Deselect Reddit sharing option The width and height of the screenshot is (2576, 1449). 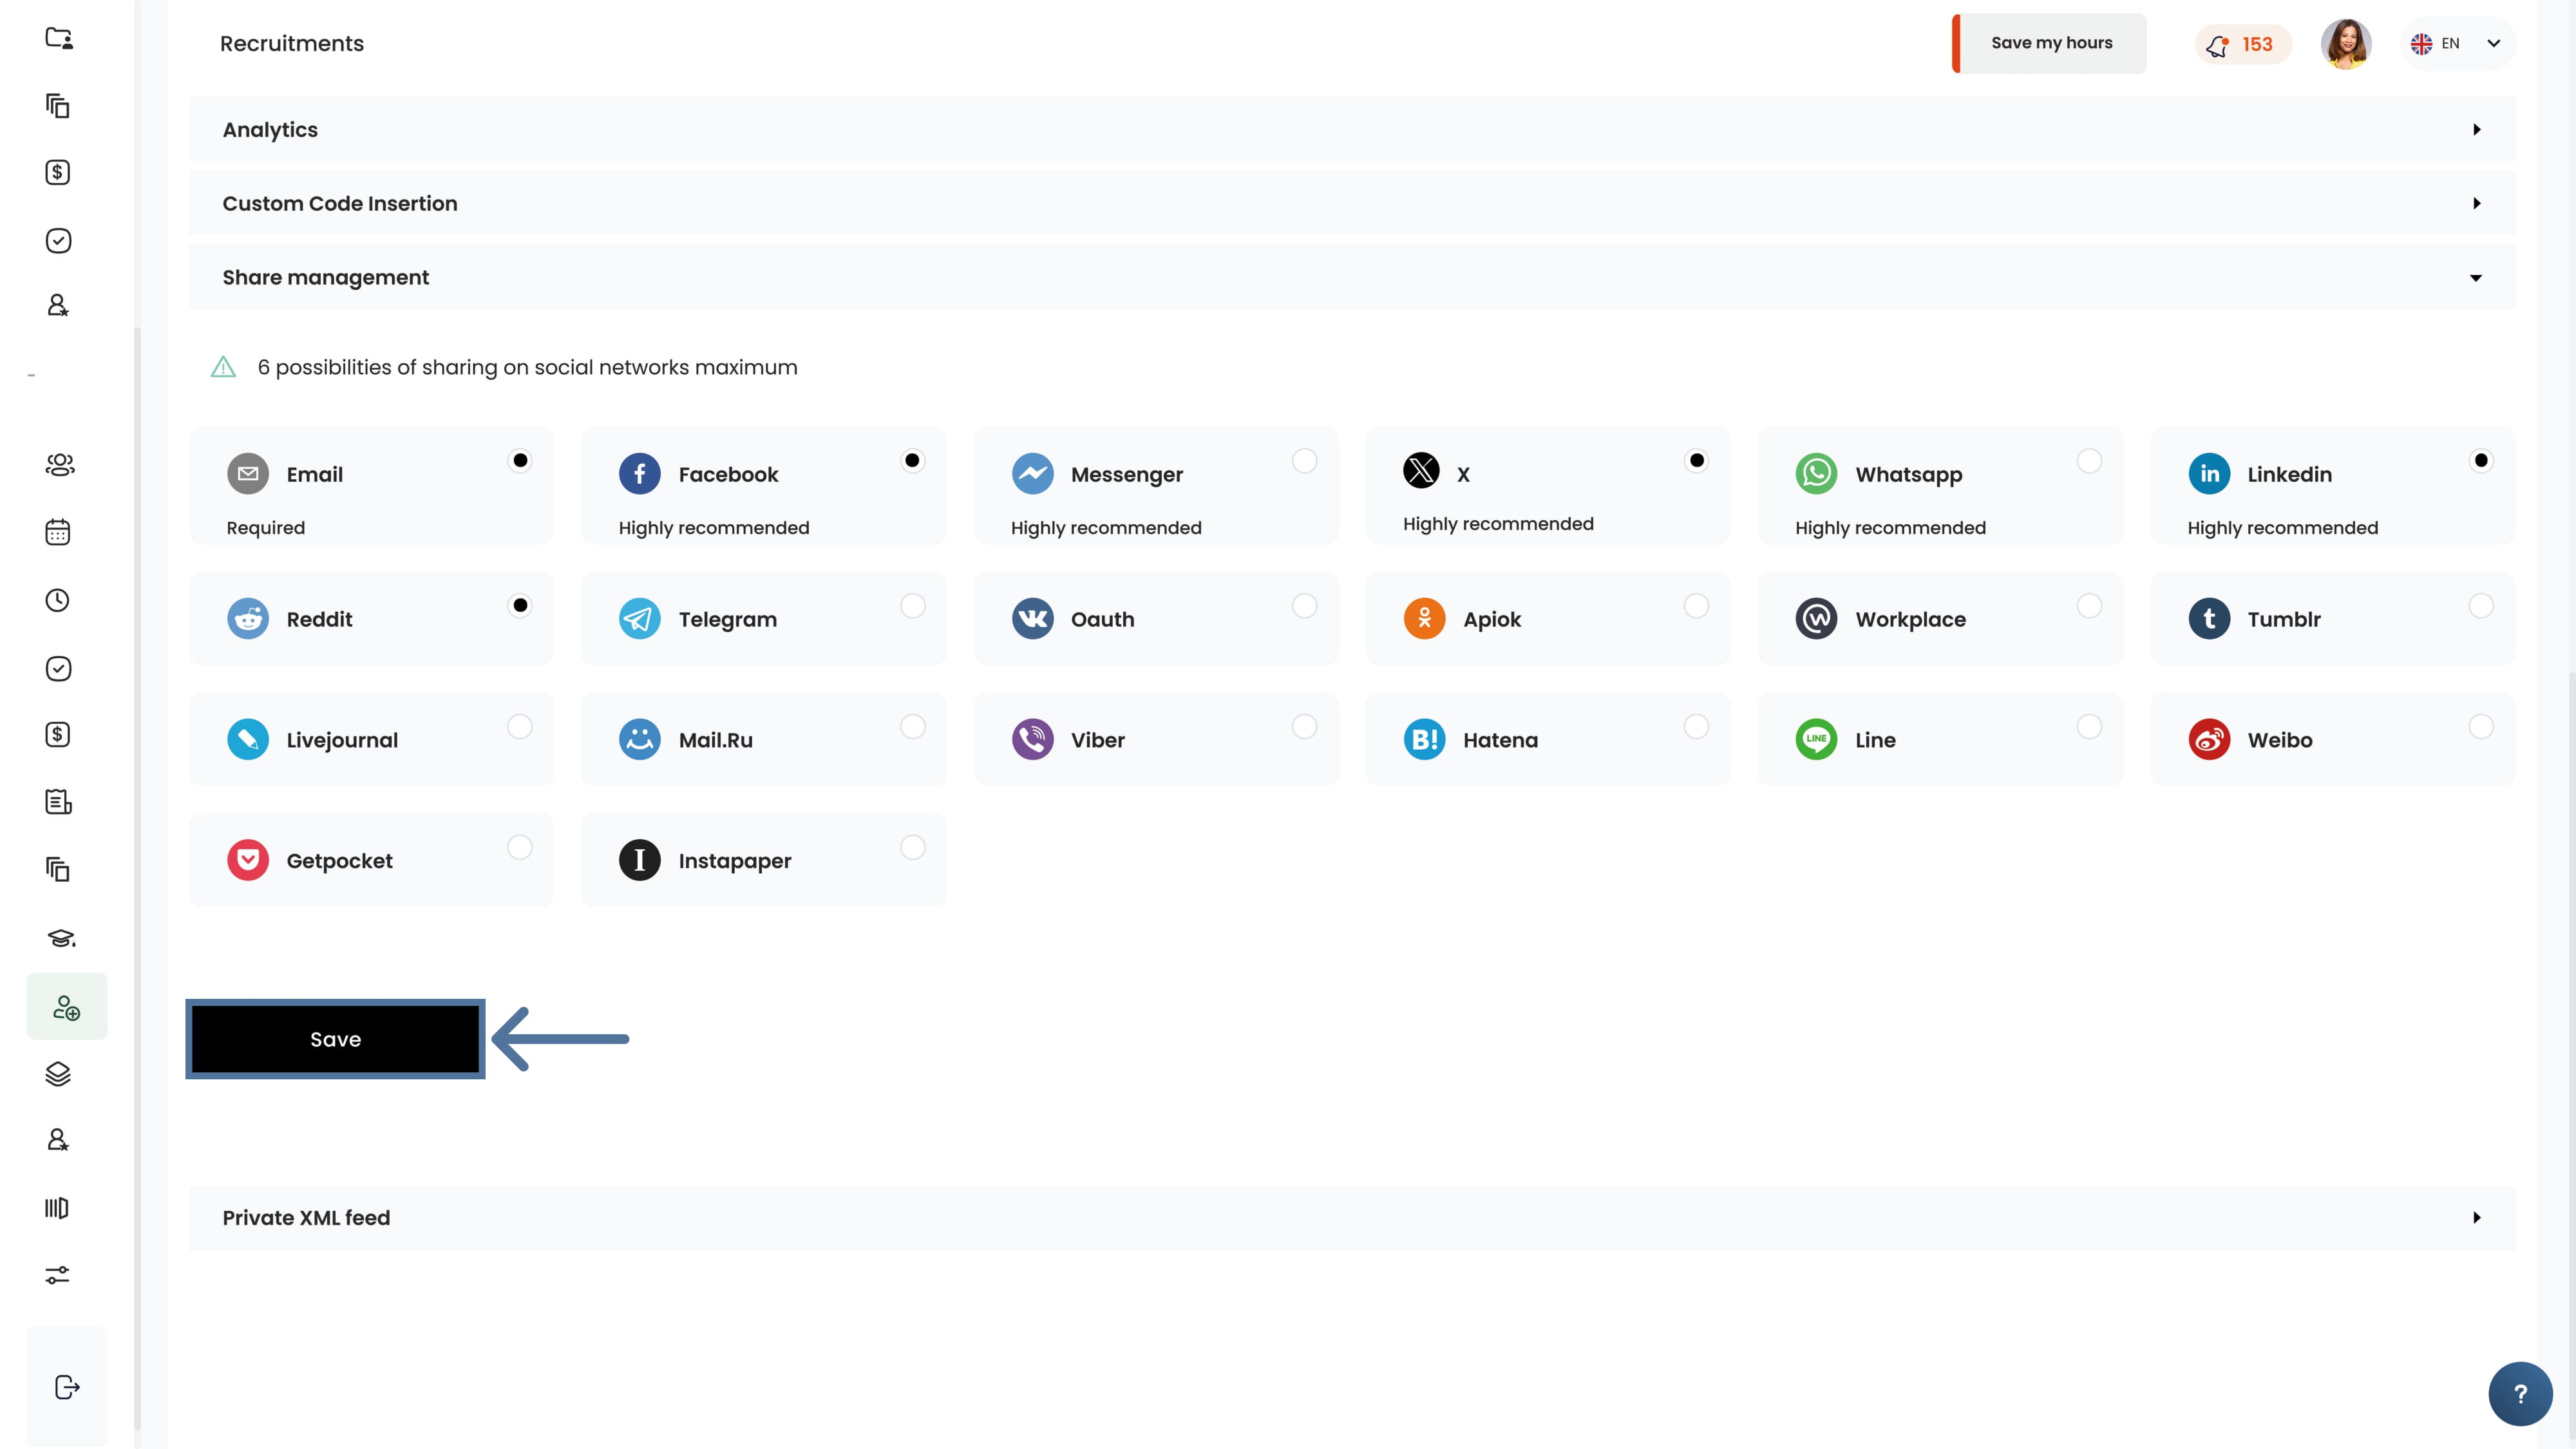tap(520, 606)
